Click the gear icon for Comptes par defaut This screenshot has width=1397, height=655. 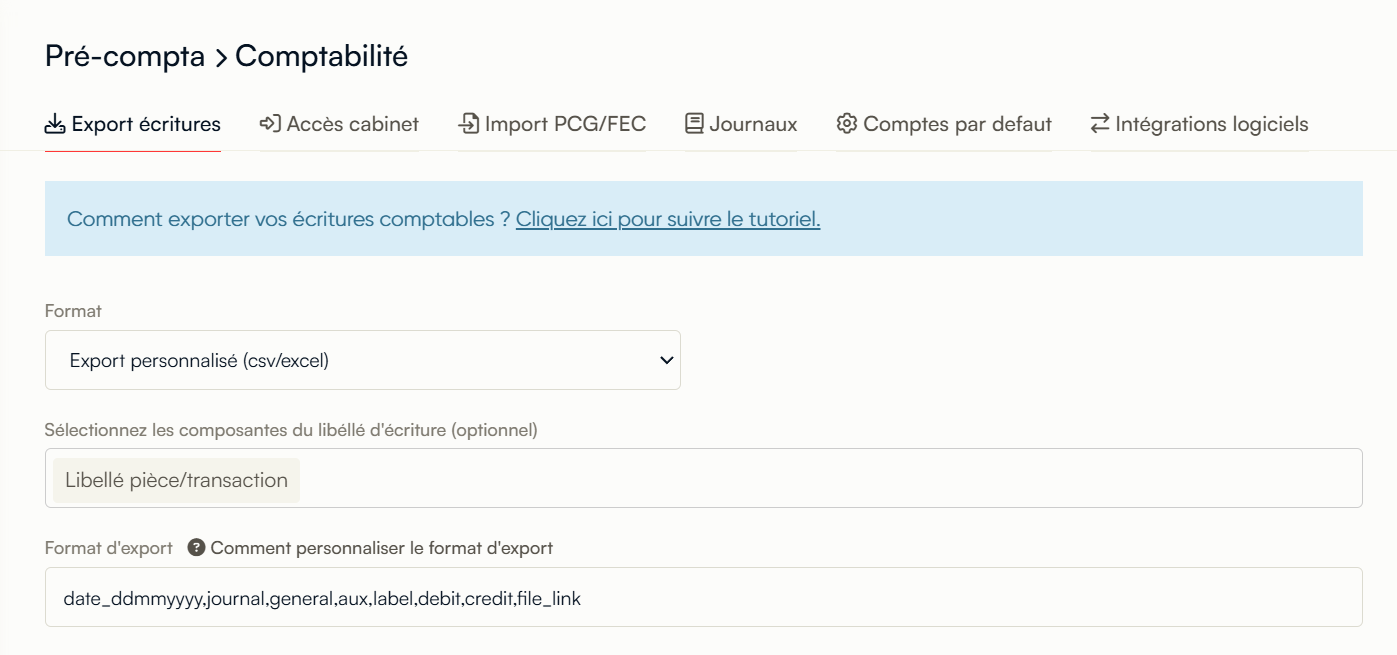tap(847, 124)
